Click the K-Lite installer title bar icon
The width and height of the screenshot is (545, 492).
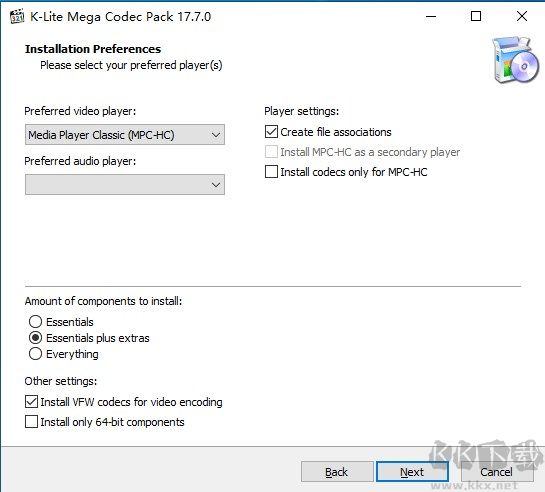coord(17,17)
